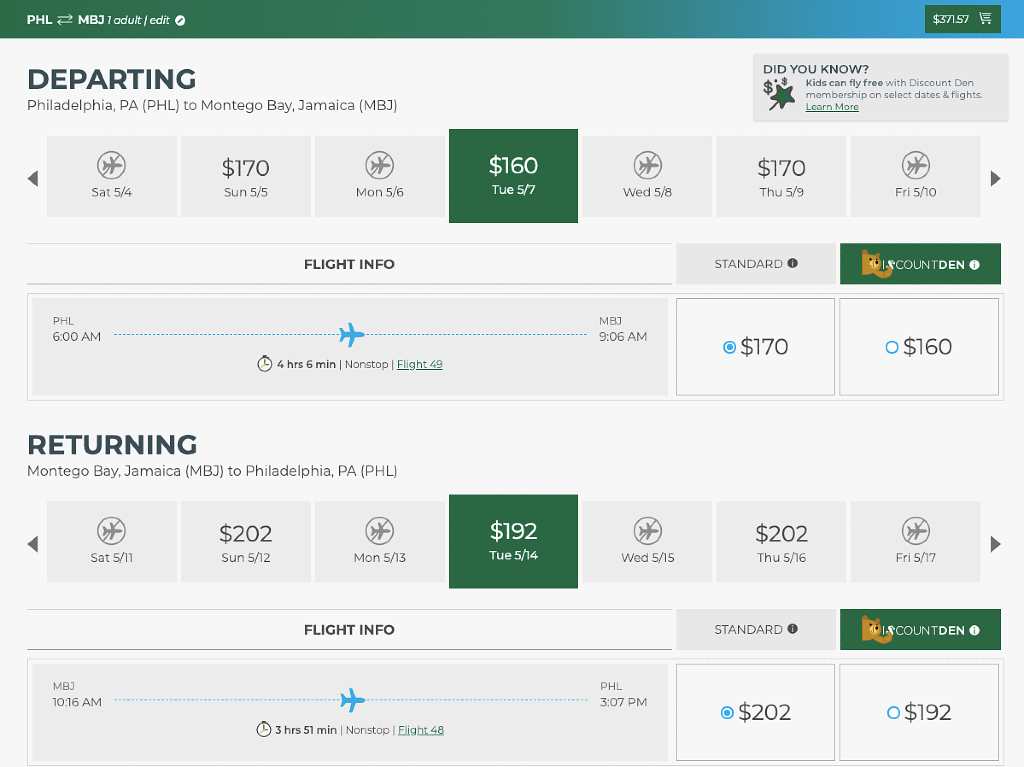
Task: Click the no-flight icon for Sat 5/4
Action: (x=111, y=165)
